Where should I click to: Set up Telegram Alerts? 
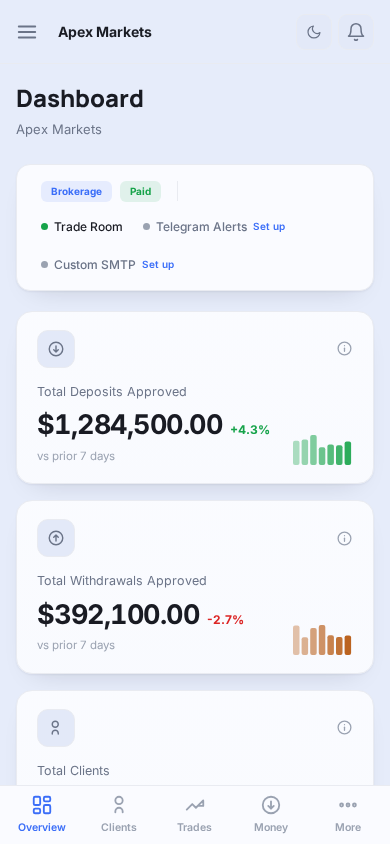coord(269,227)
